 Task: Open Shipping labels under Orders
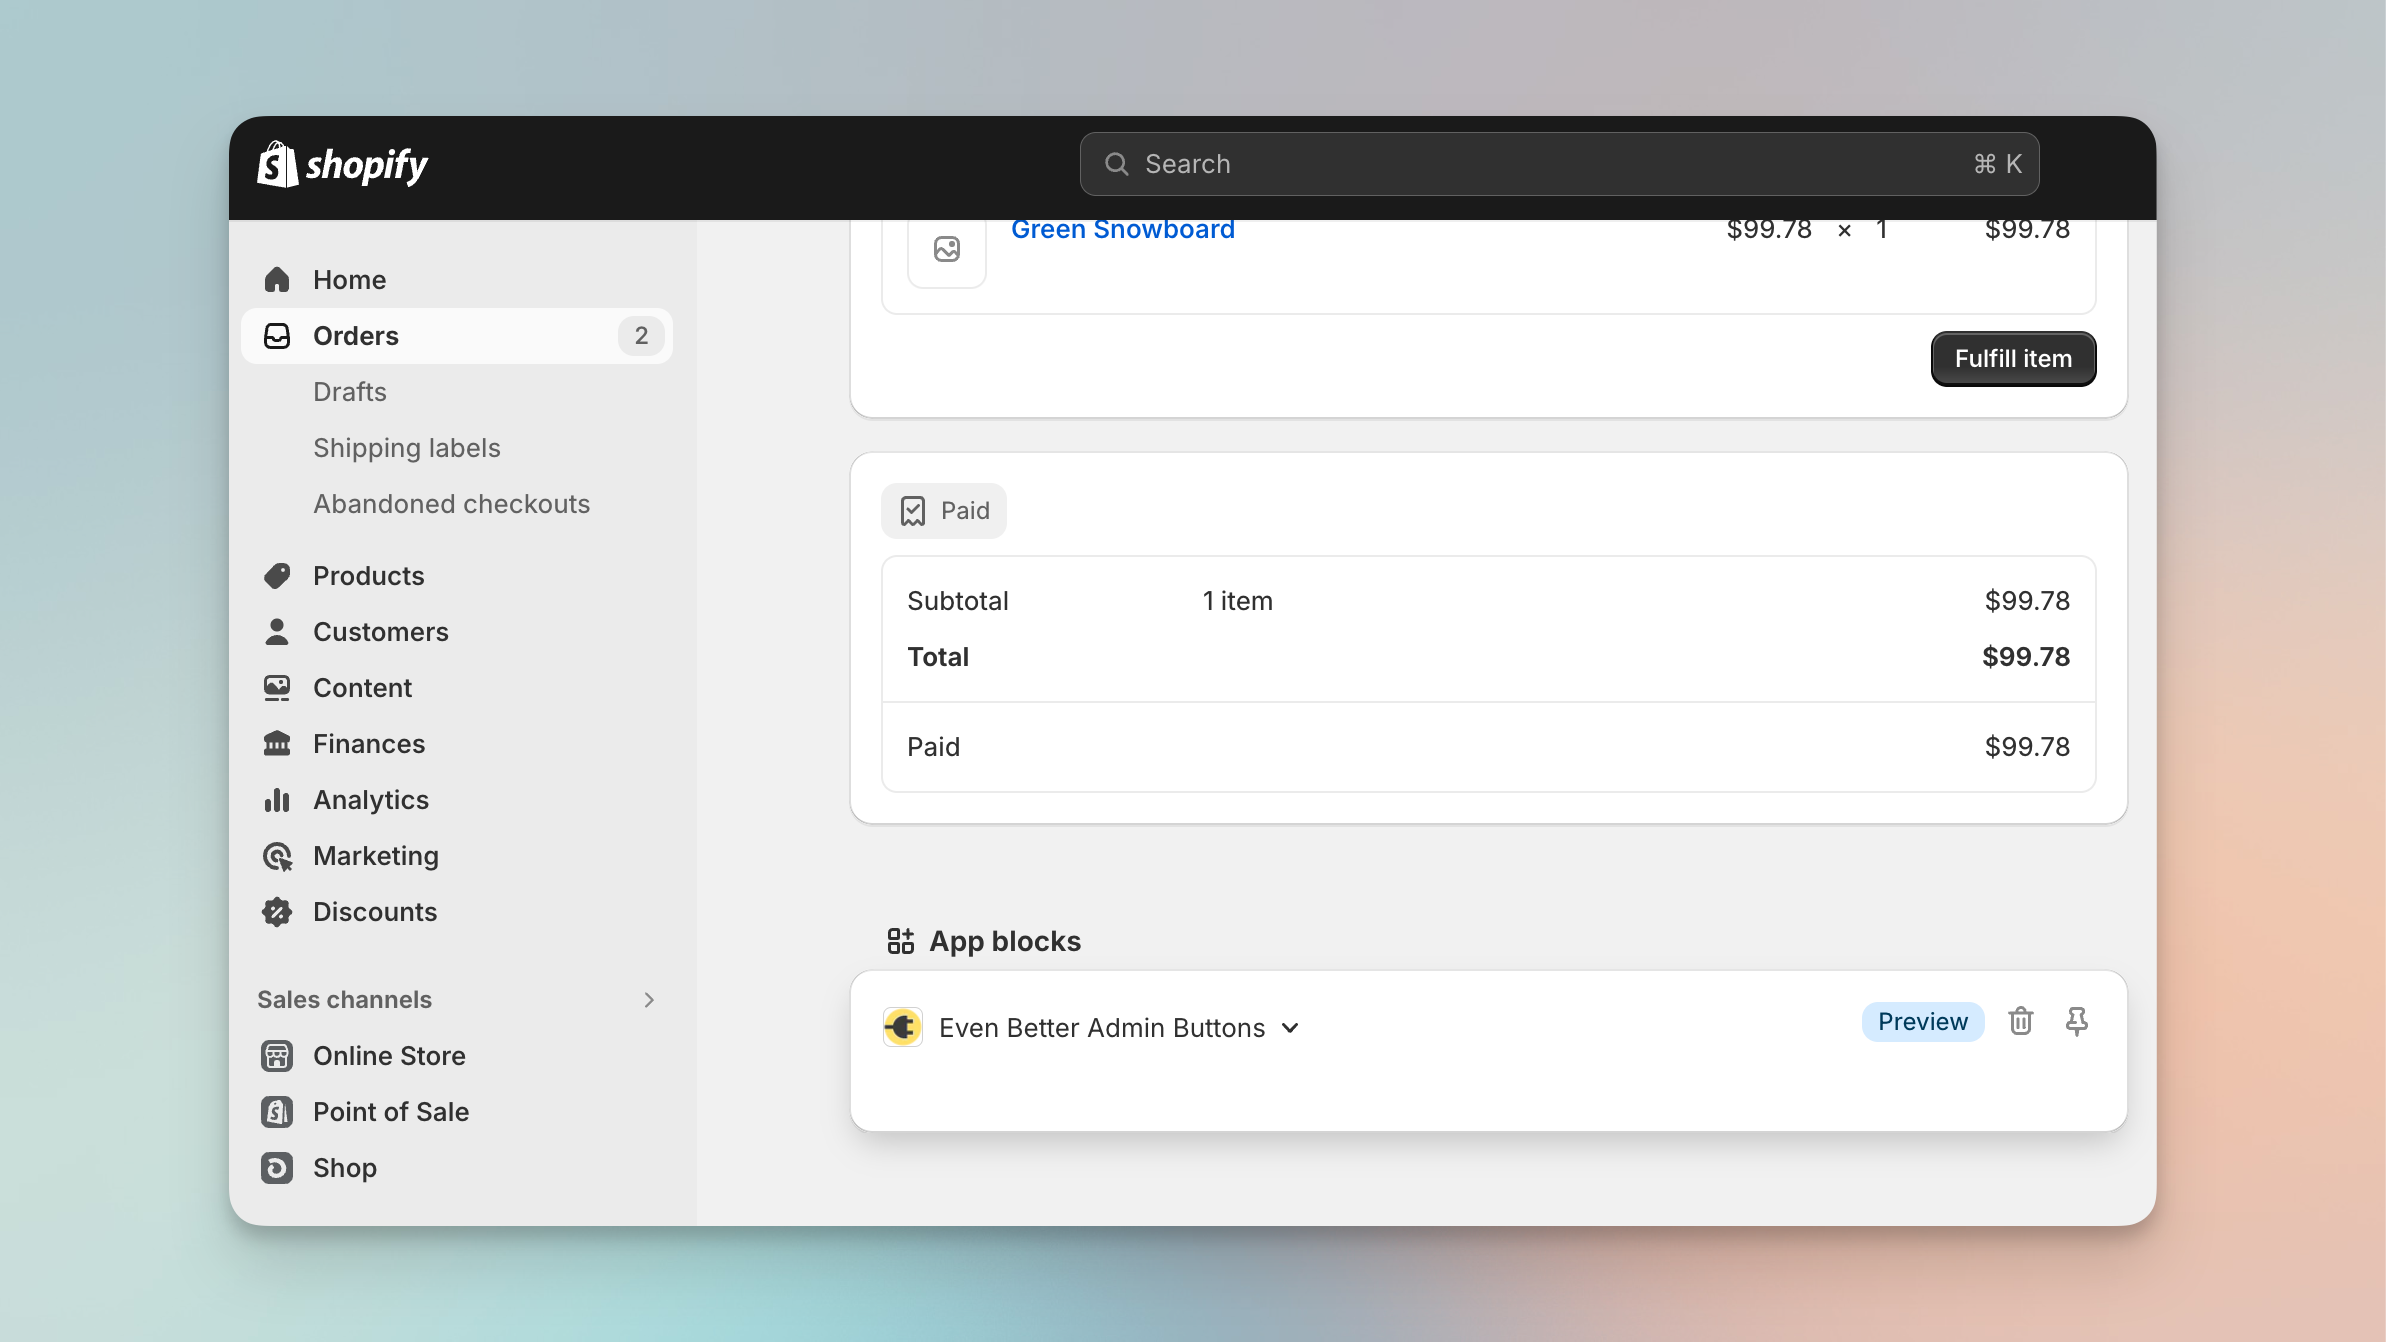(407, 448)
